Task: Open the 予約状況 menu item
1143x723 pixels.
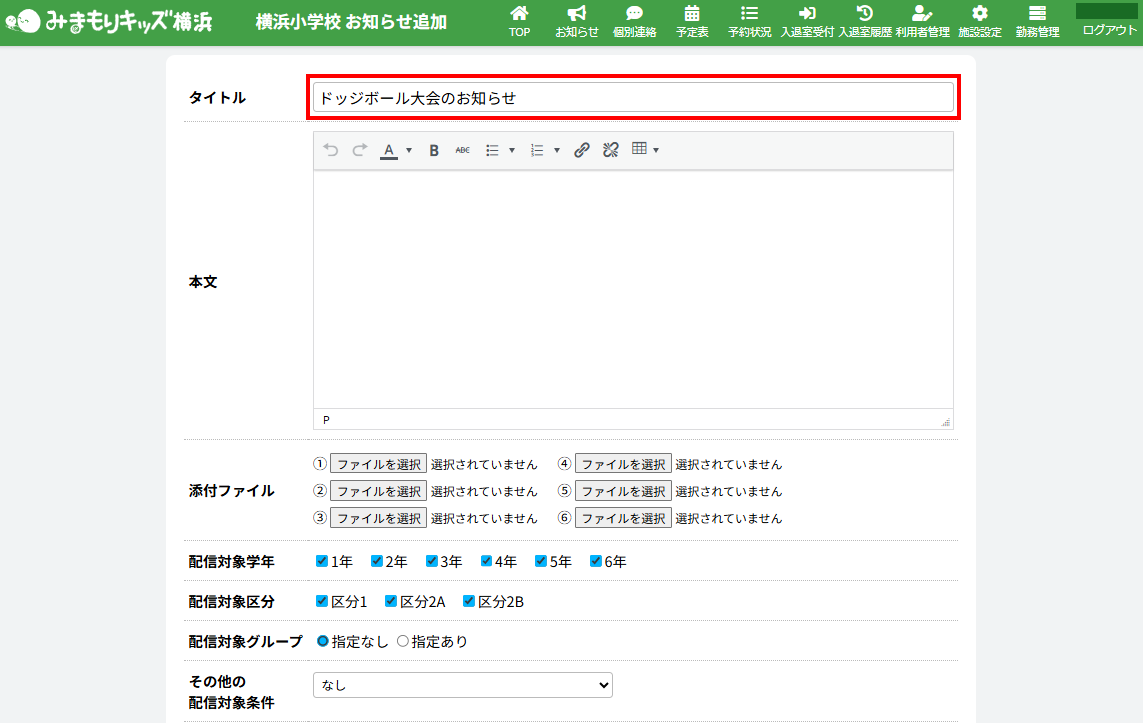Action: [x=749, y=21]
